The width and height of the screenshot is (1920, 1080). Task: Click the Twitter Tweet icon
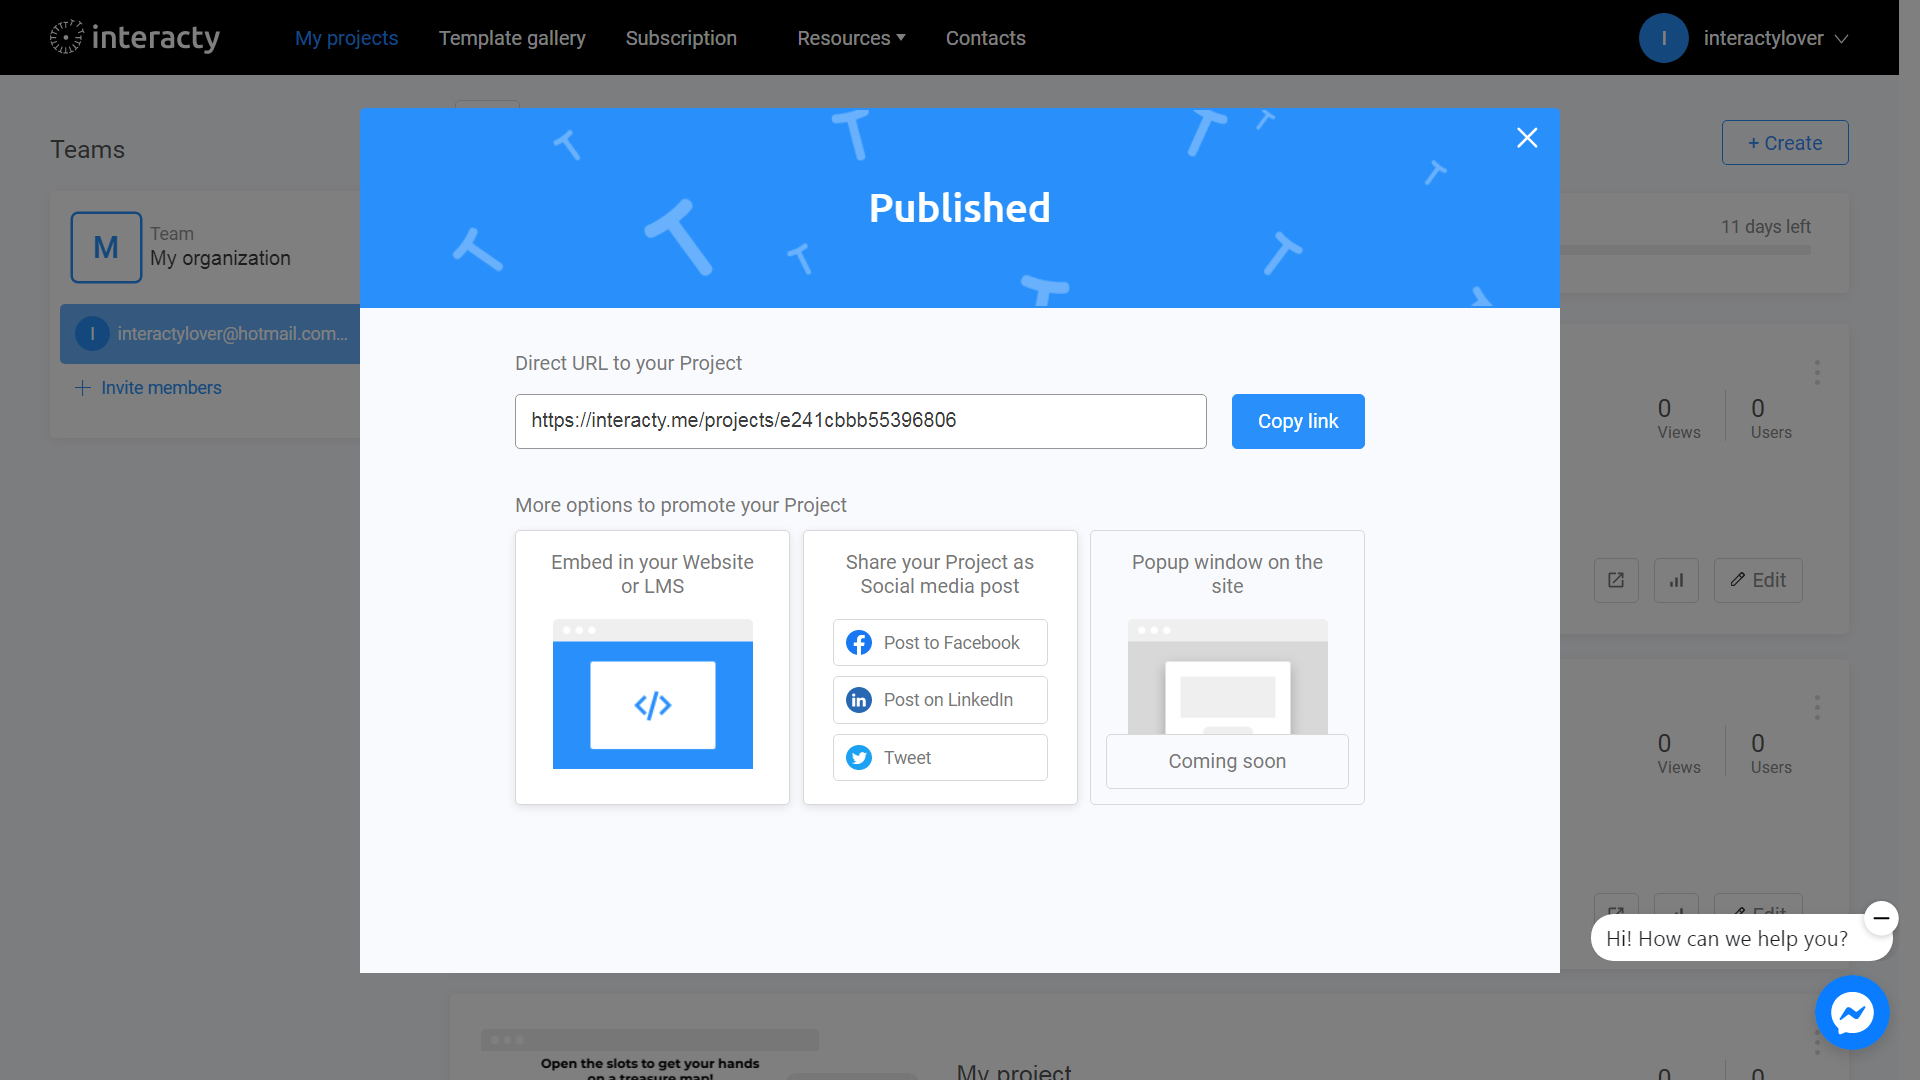pyautogui.click(x=860, y=757)
